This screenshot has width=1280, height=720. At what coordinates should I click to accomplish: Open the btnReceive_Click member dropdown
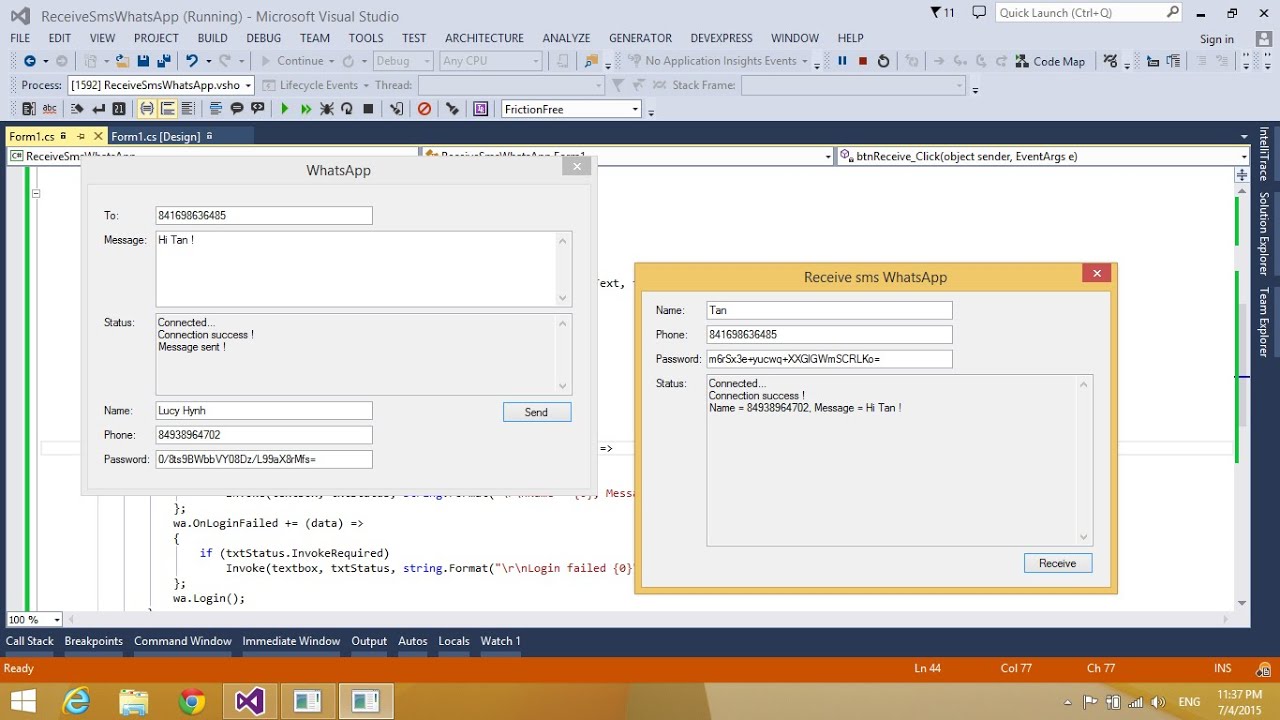1043,156
